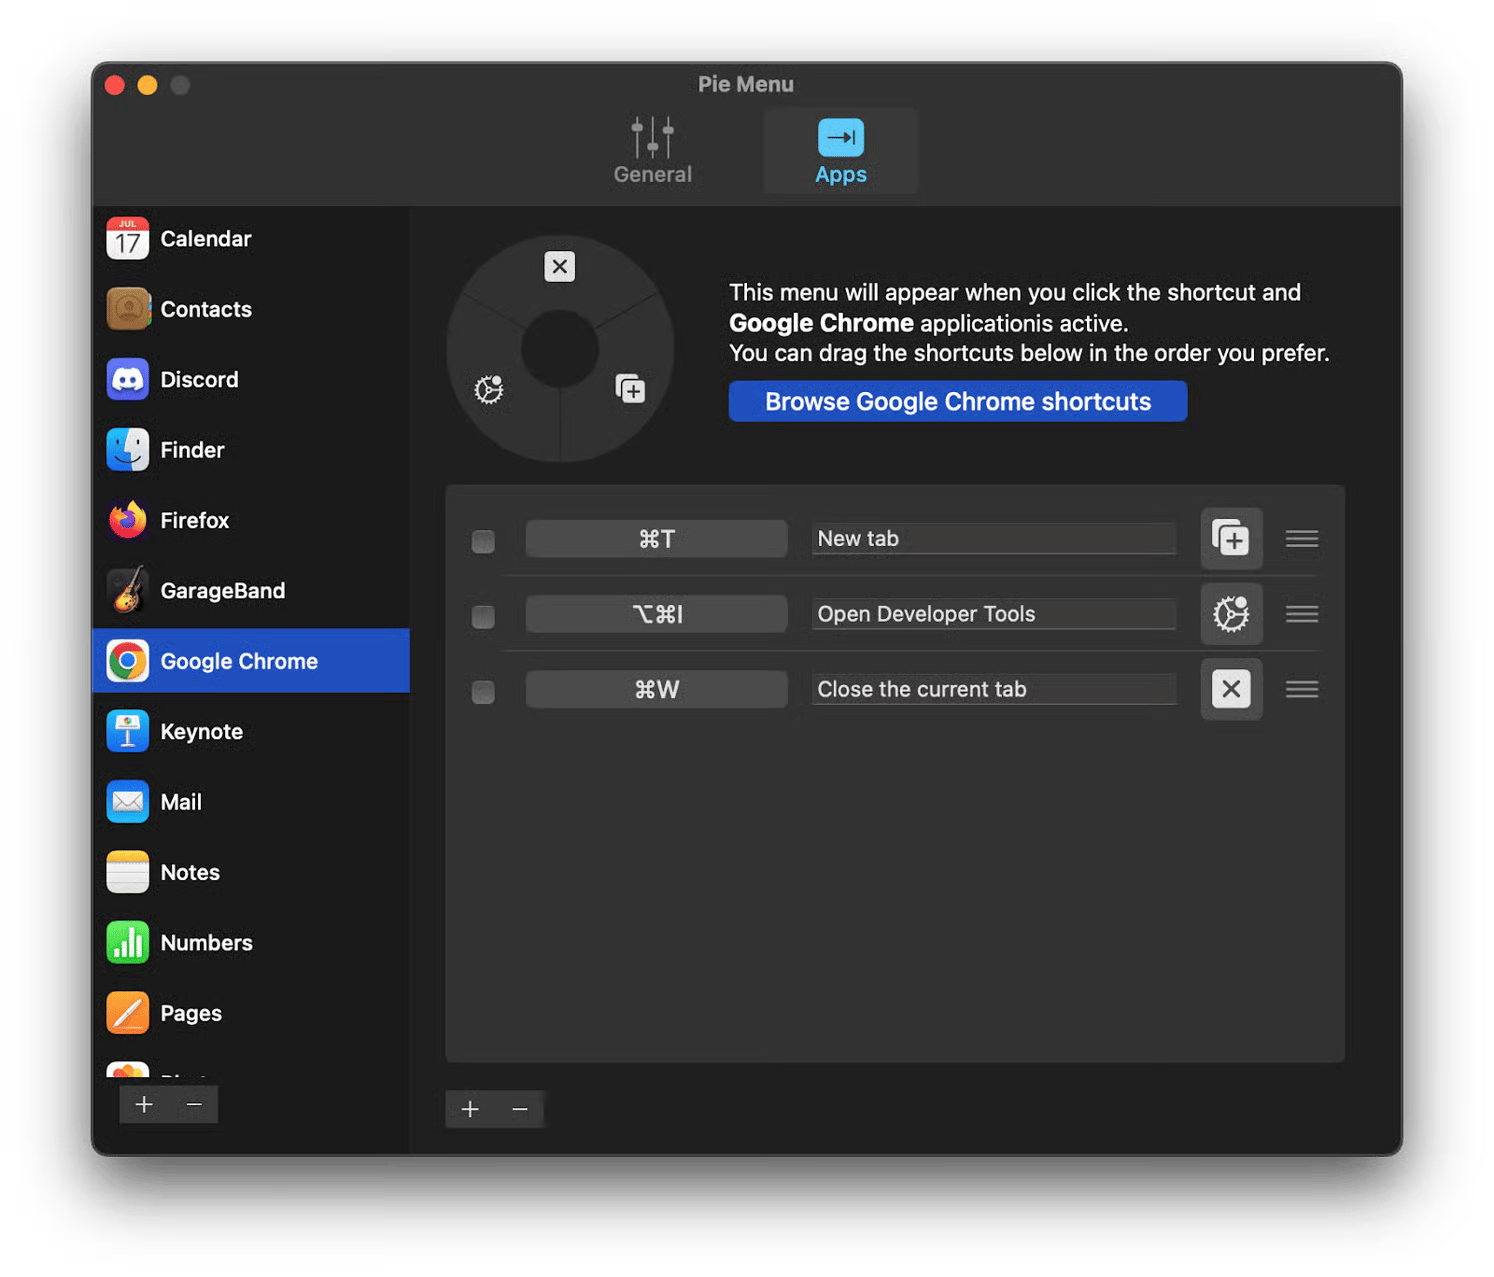
Task: Click the reorder handle for Close the current tab
Action: click(x=1301, y=689)
